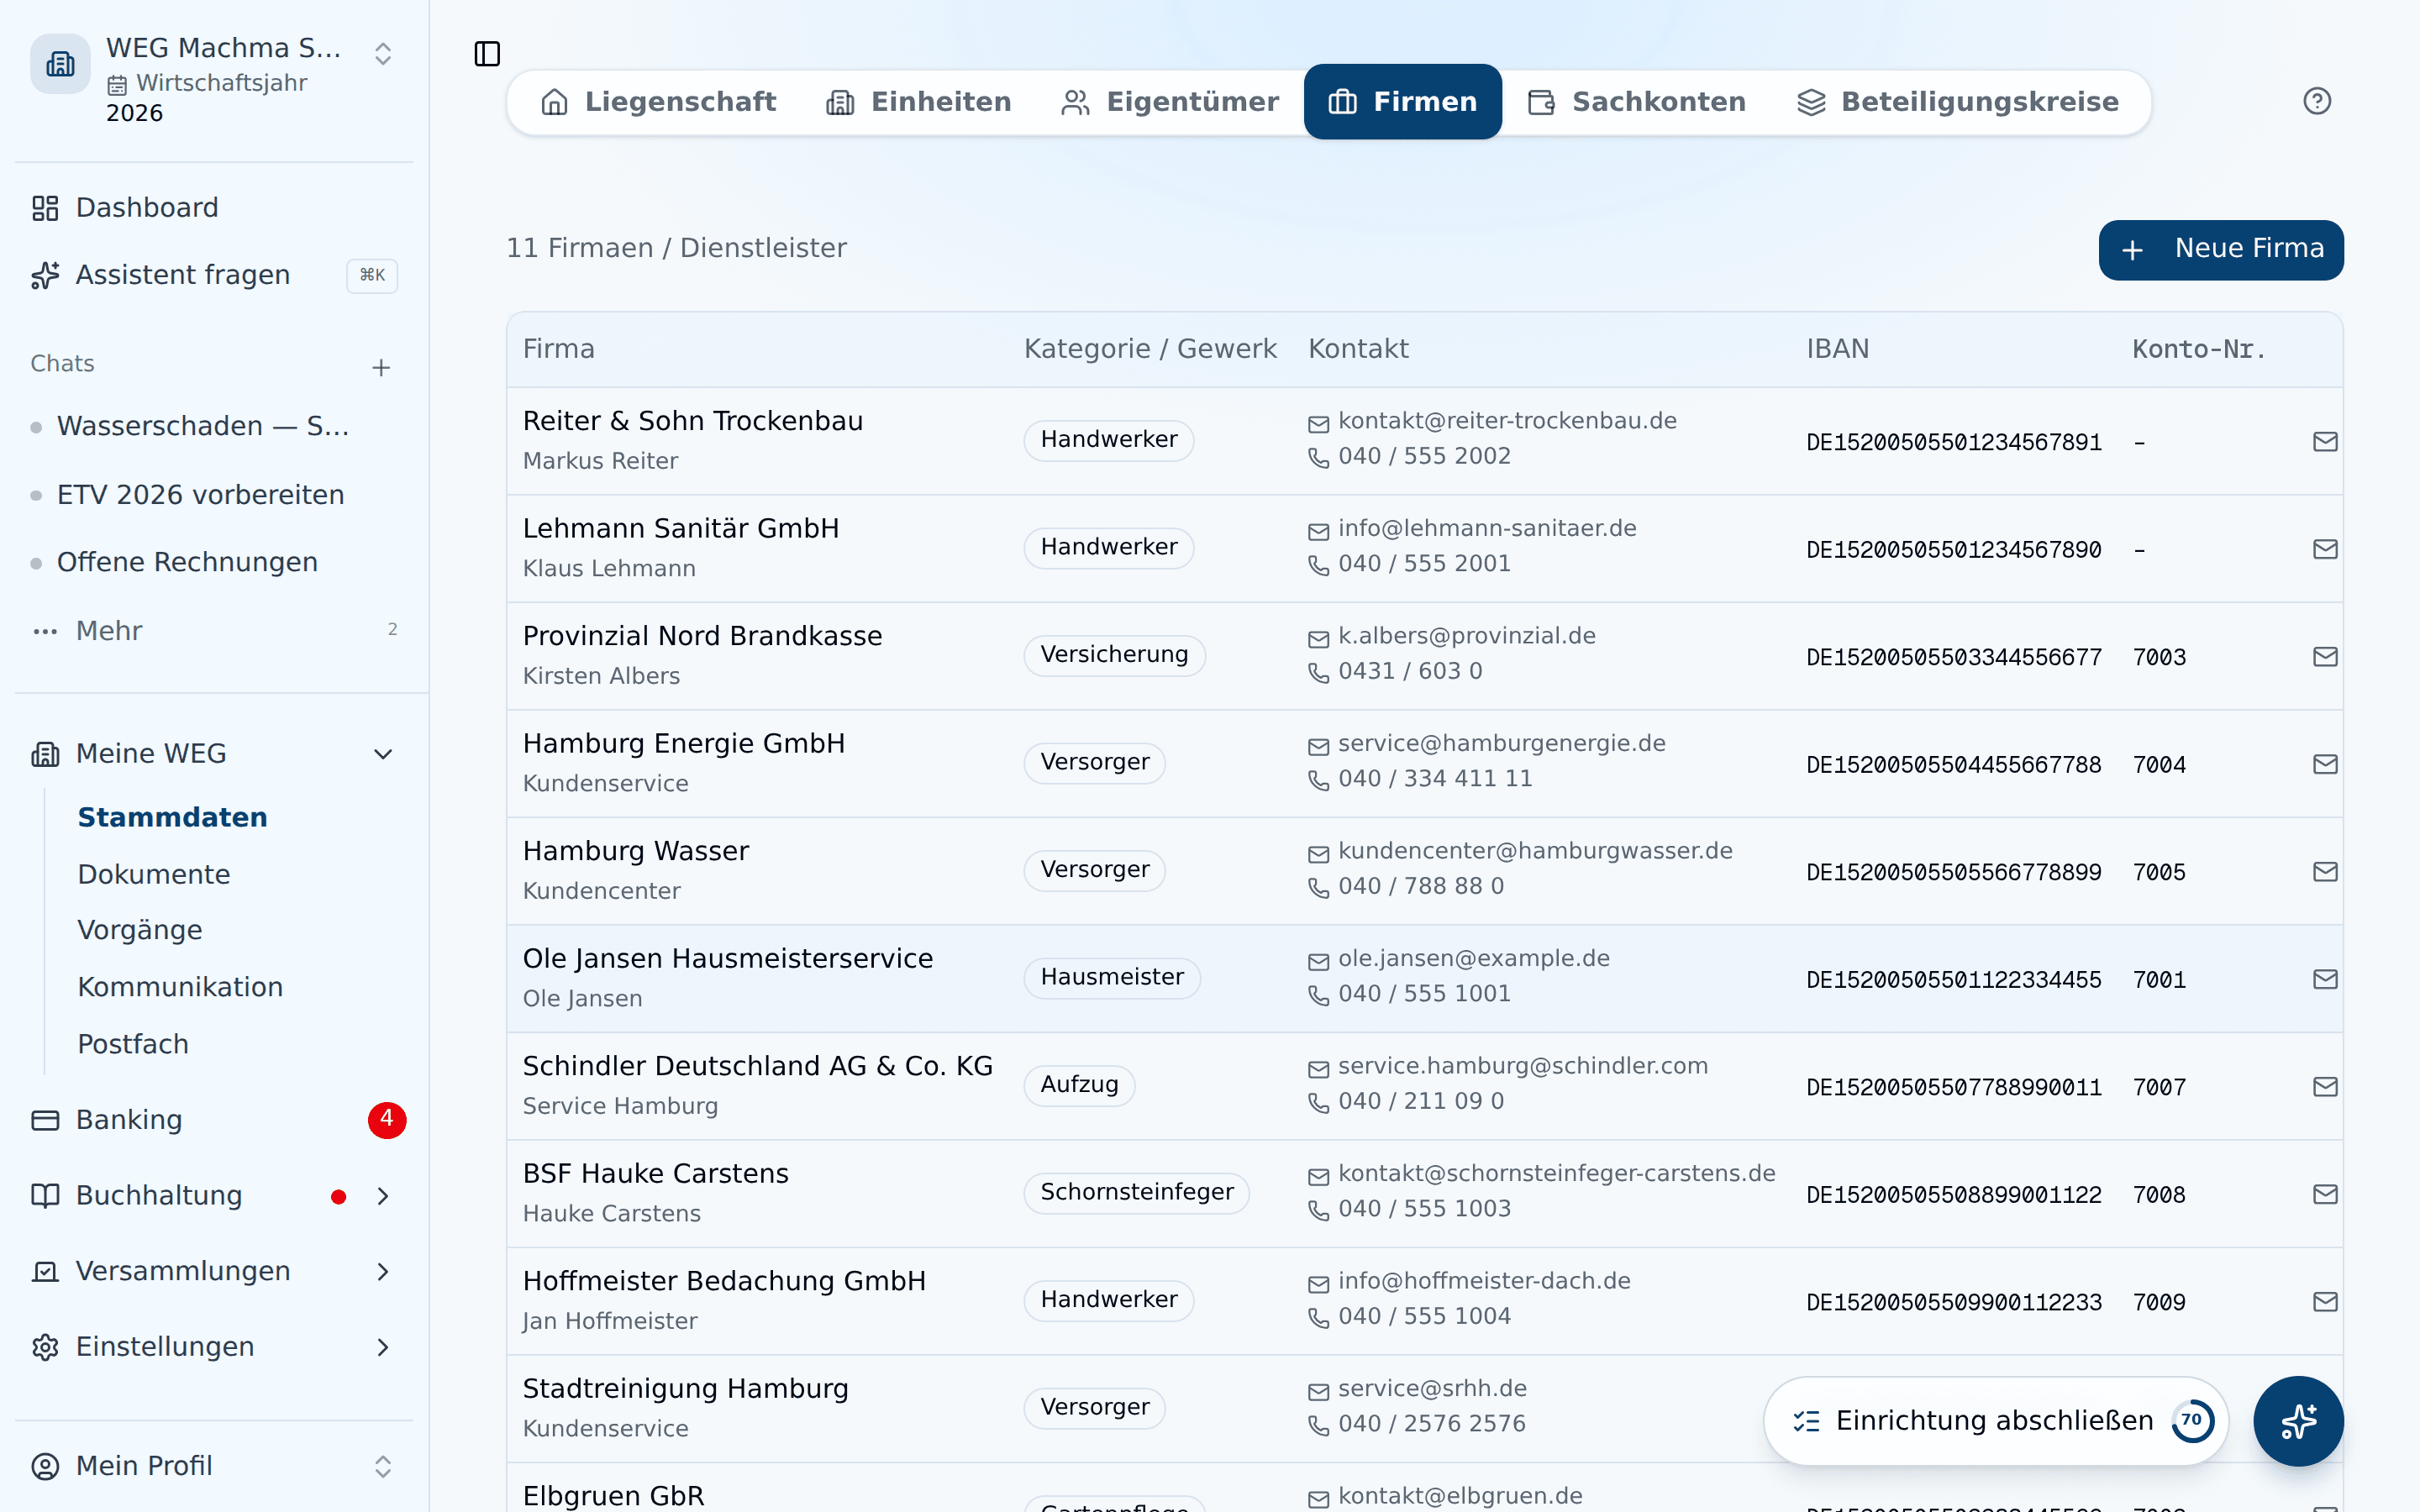Click mail icon in BSF Hauke Carstens row
This screenshot has width=2420, height=1512.
2324,1194
